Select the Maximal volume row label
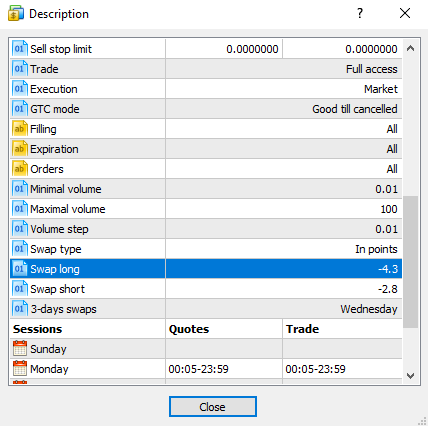 [x=68, y=209]
